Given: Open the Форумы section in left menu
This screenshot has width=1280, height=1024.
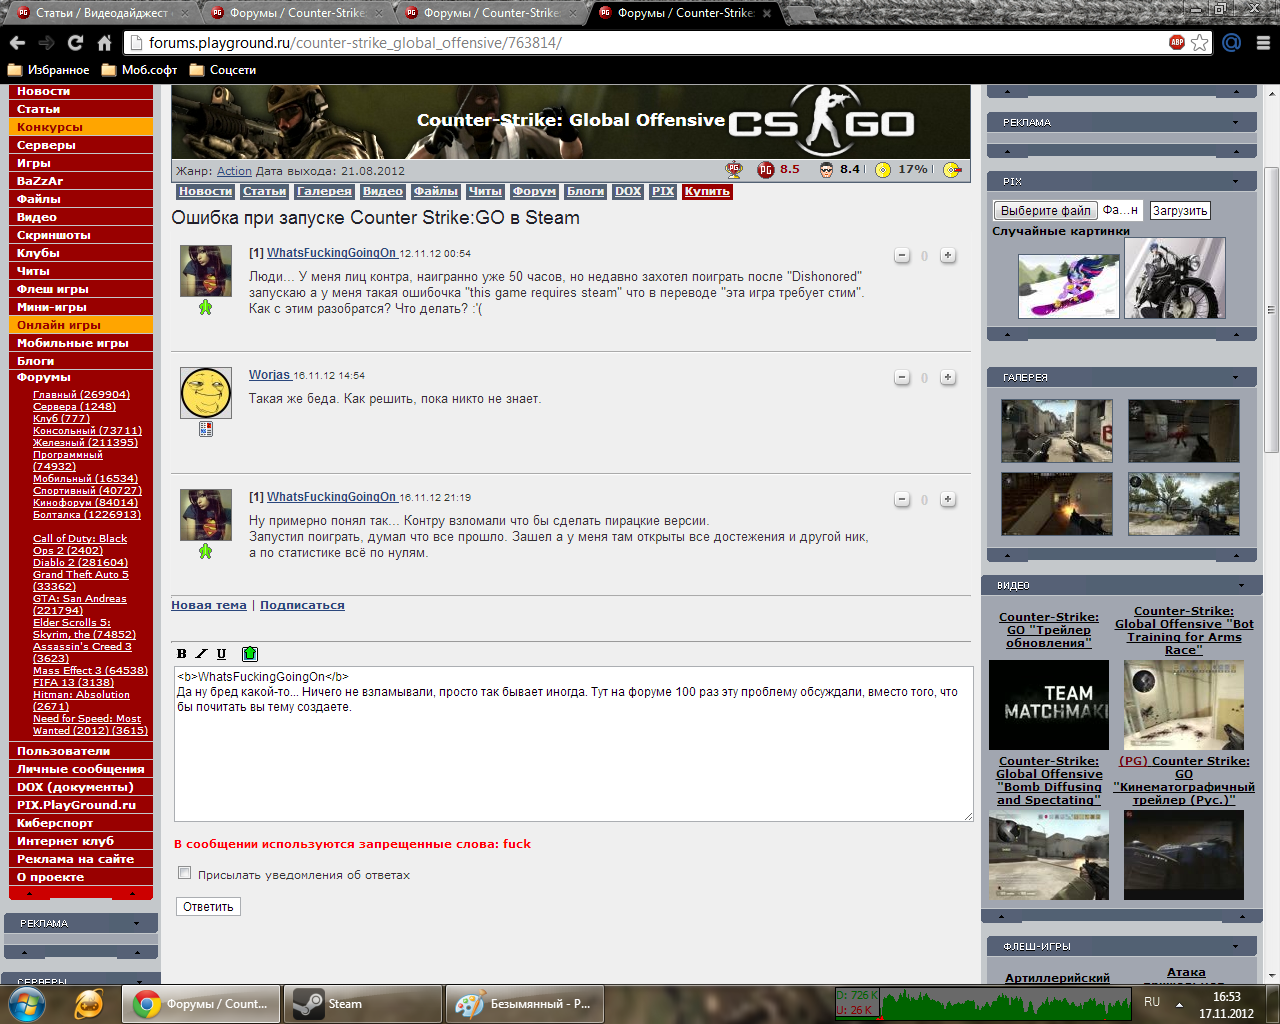Looking at the screenshot, I should click(x=44, y=377).
